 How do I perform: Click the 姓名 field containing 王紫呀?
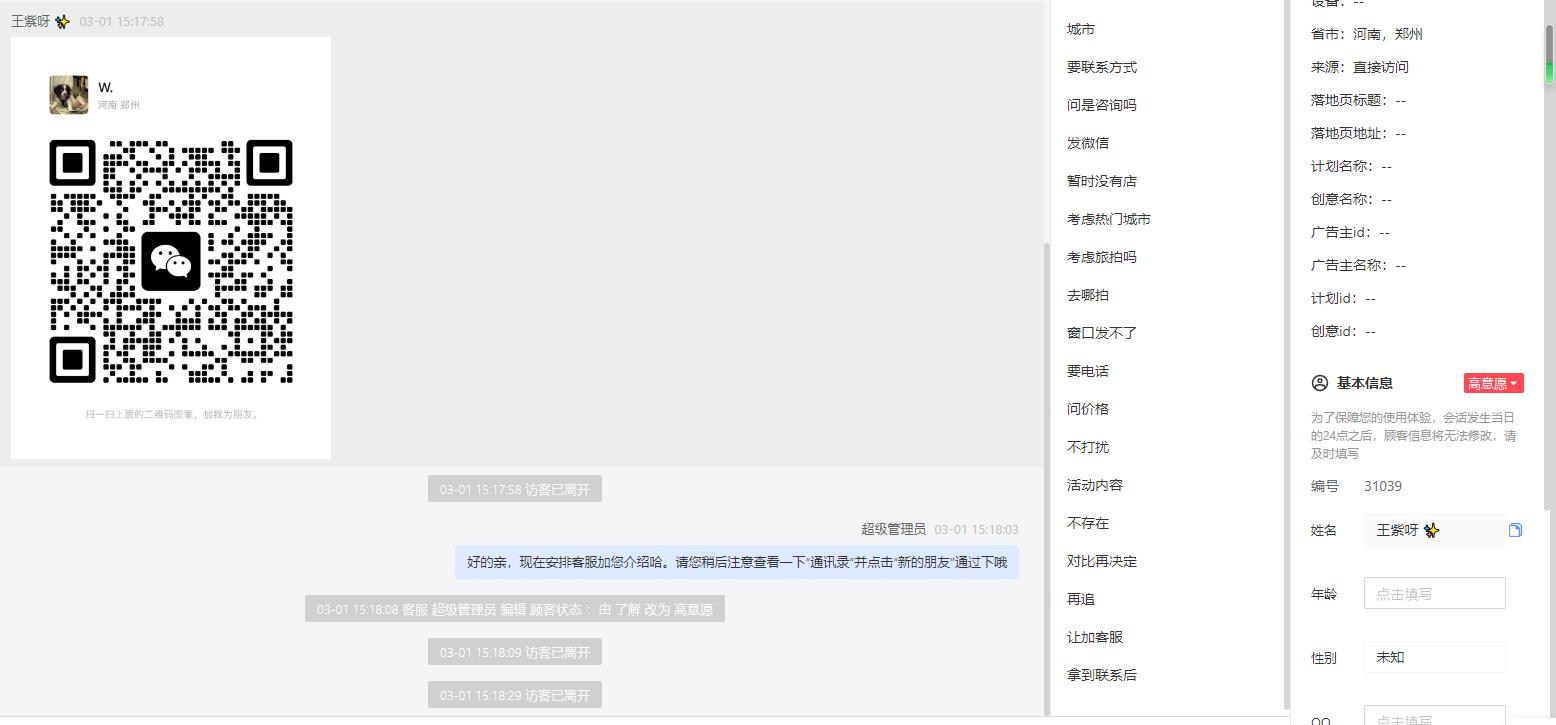coord(1434,530)
